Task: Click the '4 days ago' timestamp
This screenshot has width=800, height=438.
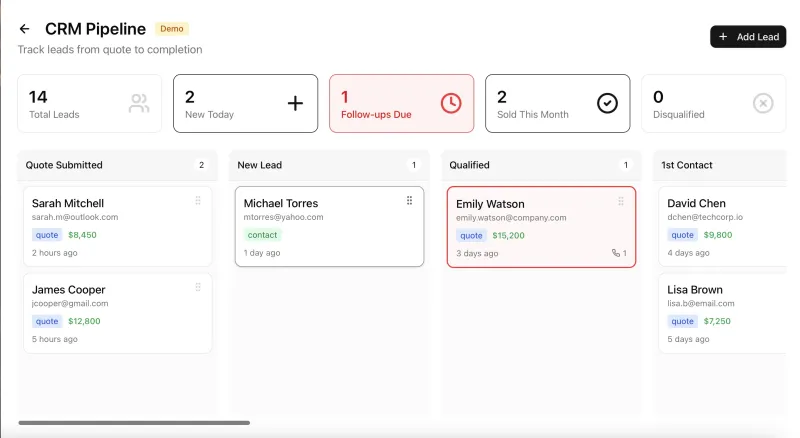Action: (688, 253)
